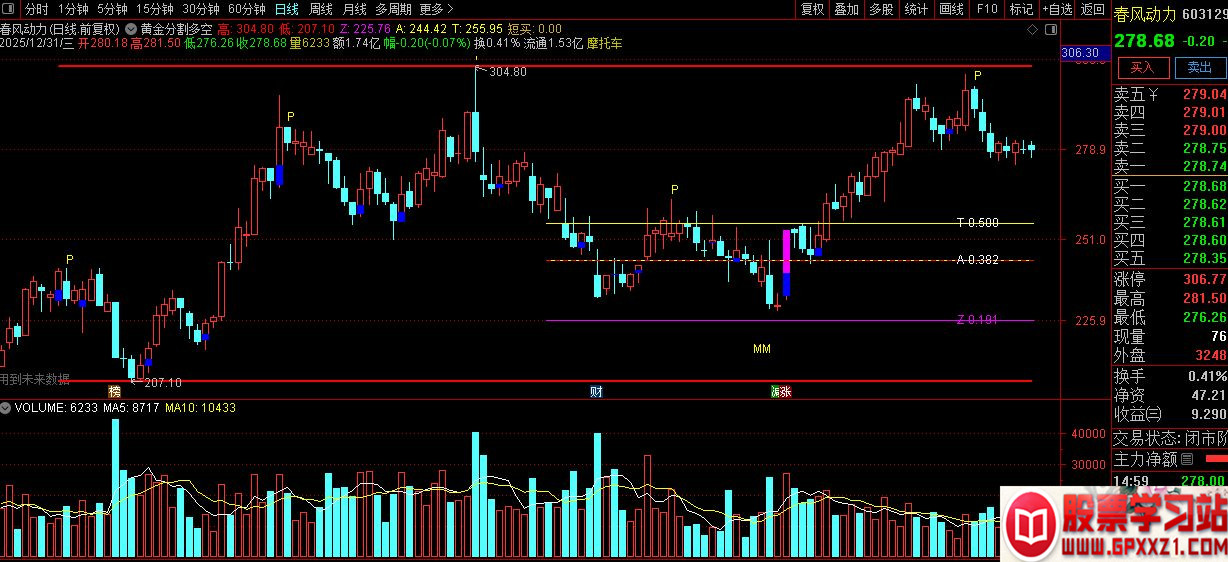Image resolution: width=1228 pixels, height=562 pixels.
Task: Select the 60分钟 period tab
Action: click(246, 9)
